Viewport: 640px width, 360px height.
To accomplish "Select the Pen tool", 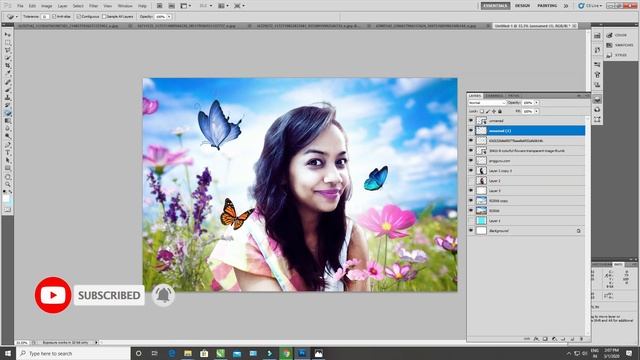I will point(8,144).
